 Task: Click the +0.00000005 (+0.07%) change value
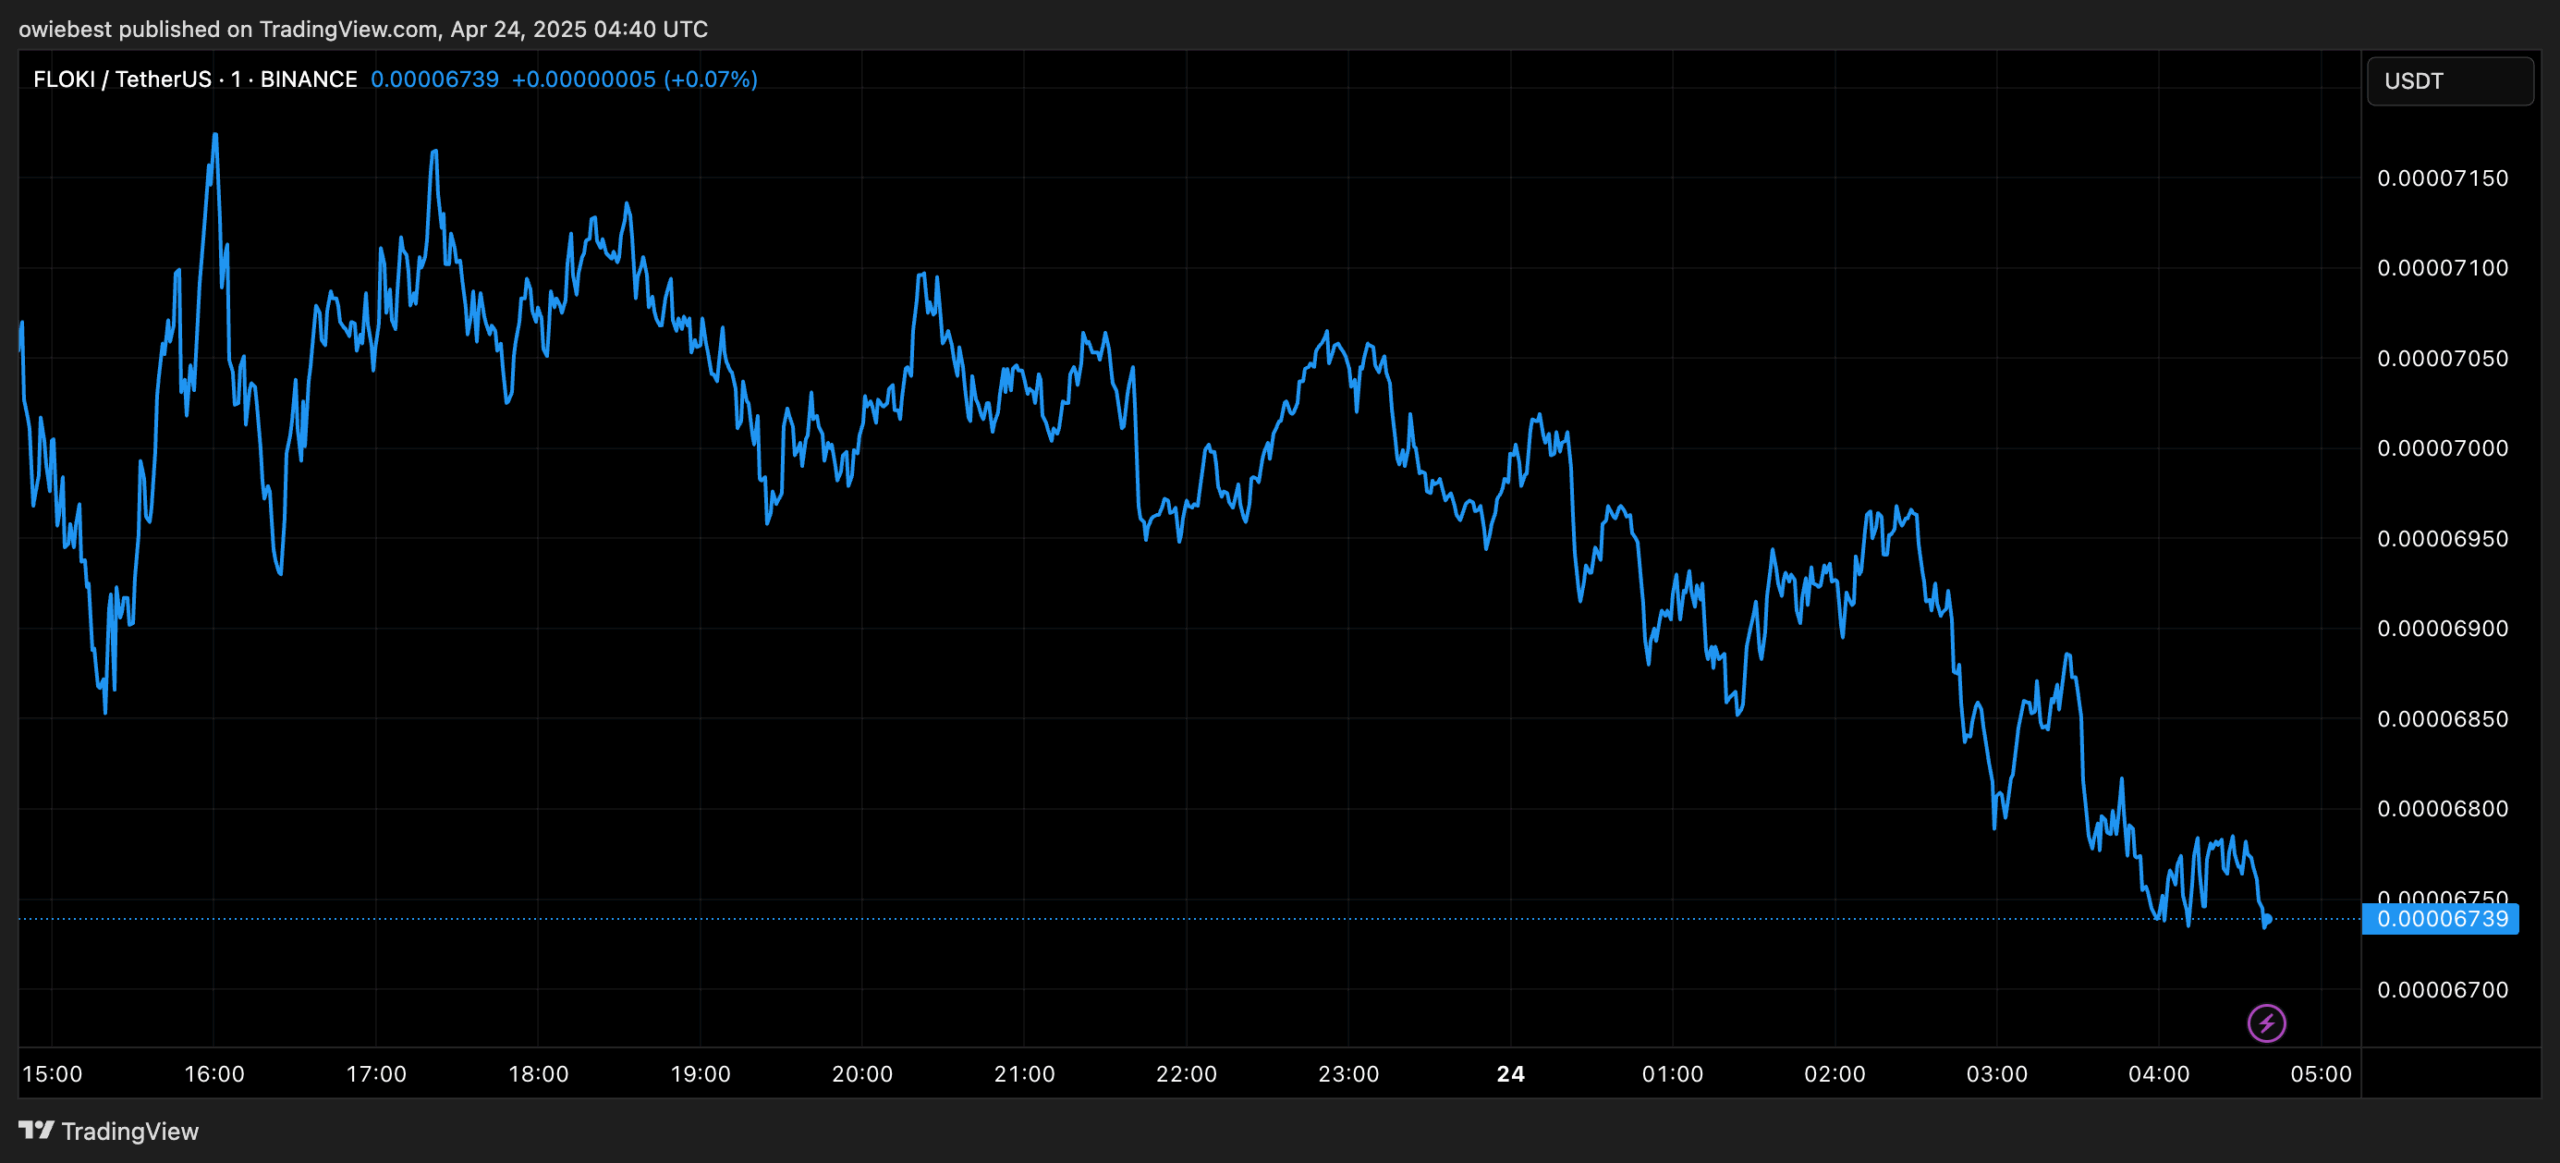tap(635, 79)
